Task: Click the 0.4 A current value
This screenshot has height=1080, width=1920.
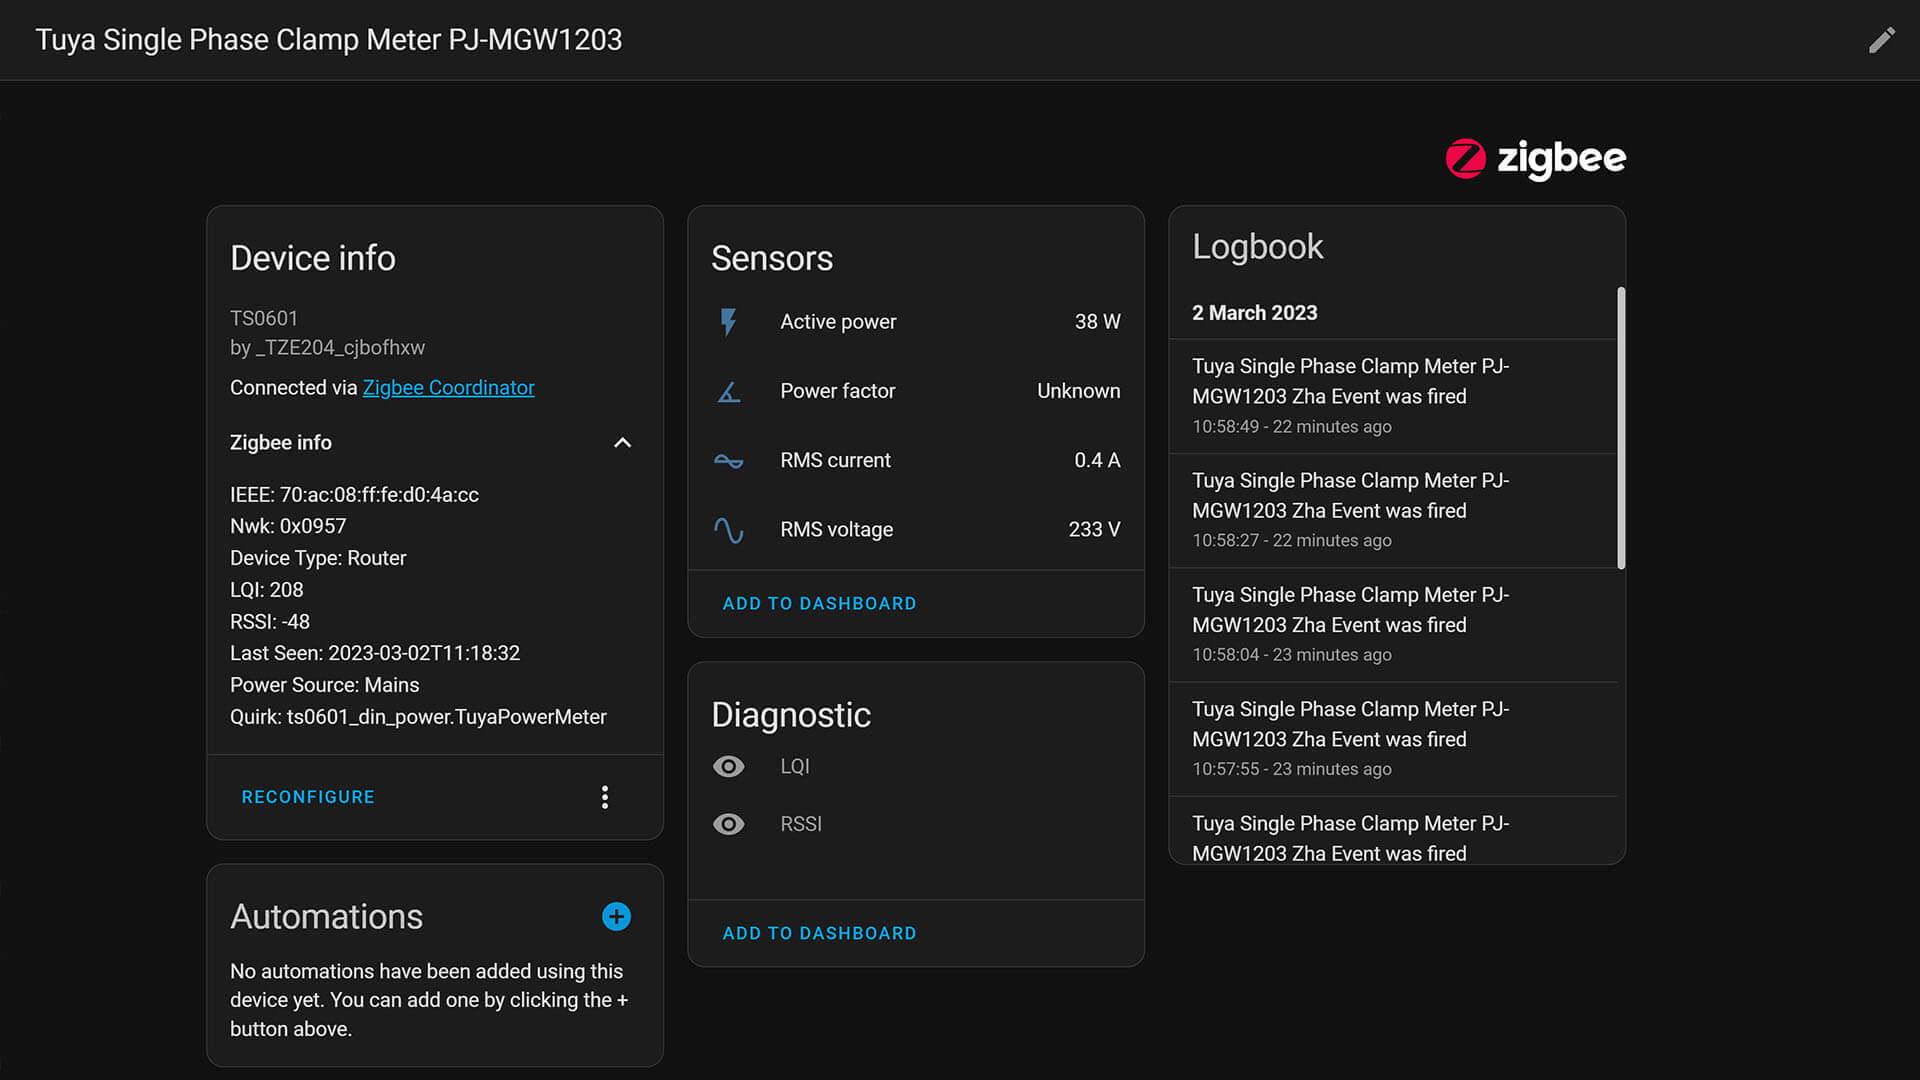Action: [x=1097, y=460]
